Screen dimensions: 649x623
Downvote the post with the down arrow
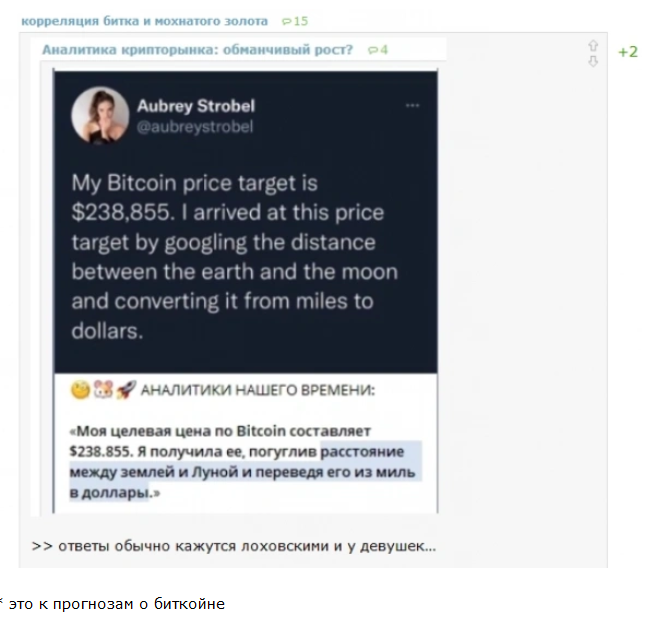pyautogui.click(x=593, y=62)
